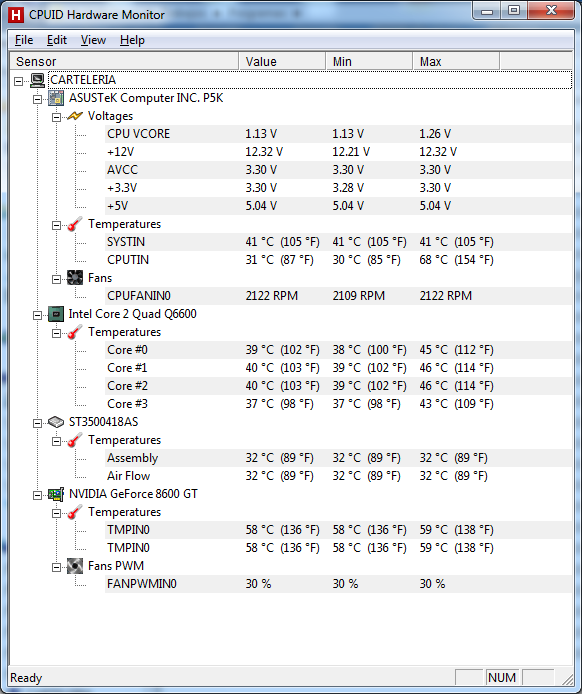Open the View menu
The height and width of the screenshot is (694, 582).
[93, 40]
